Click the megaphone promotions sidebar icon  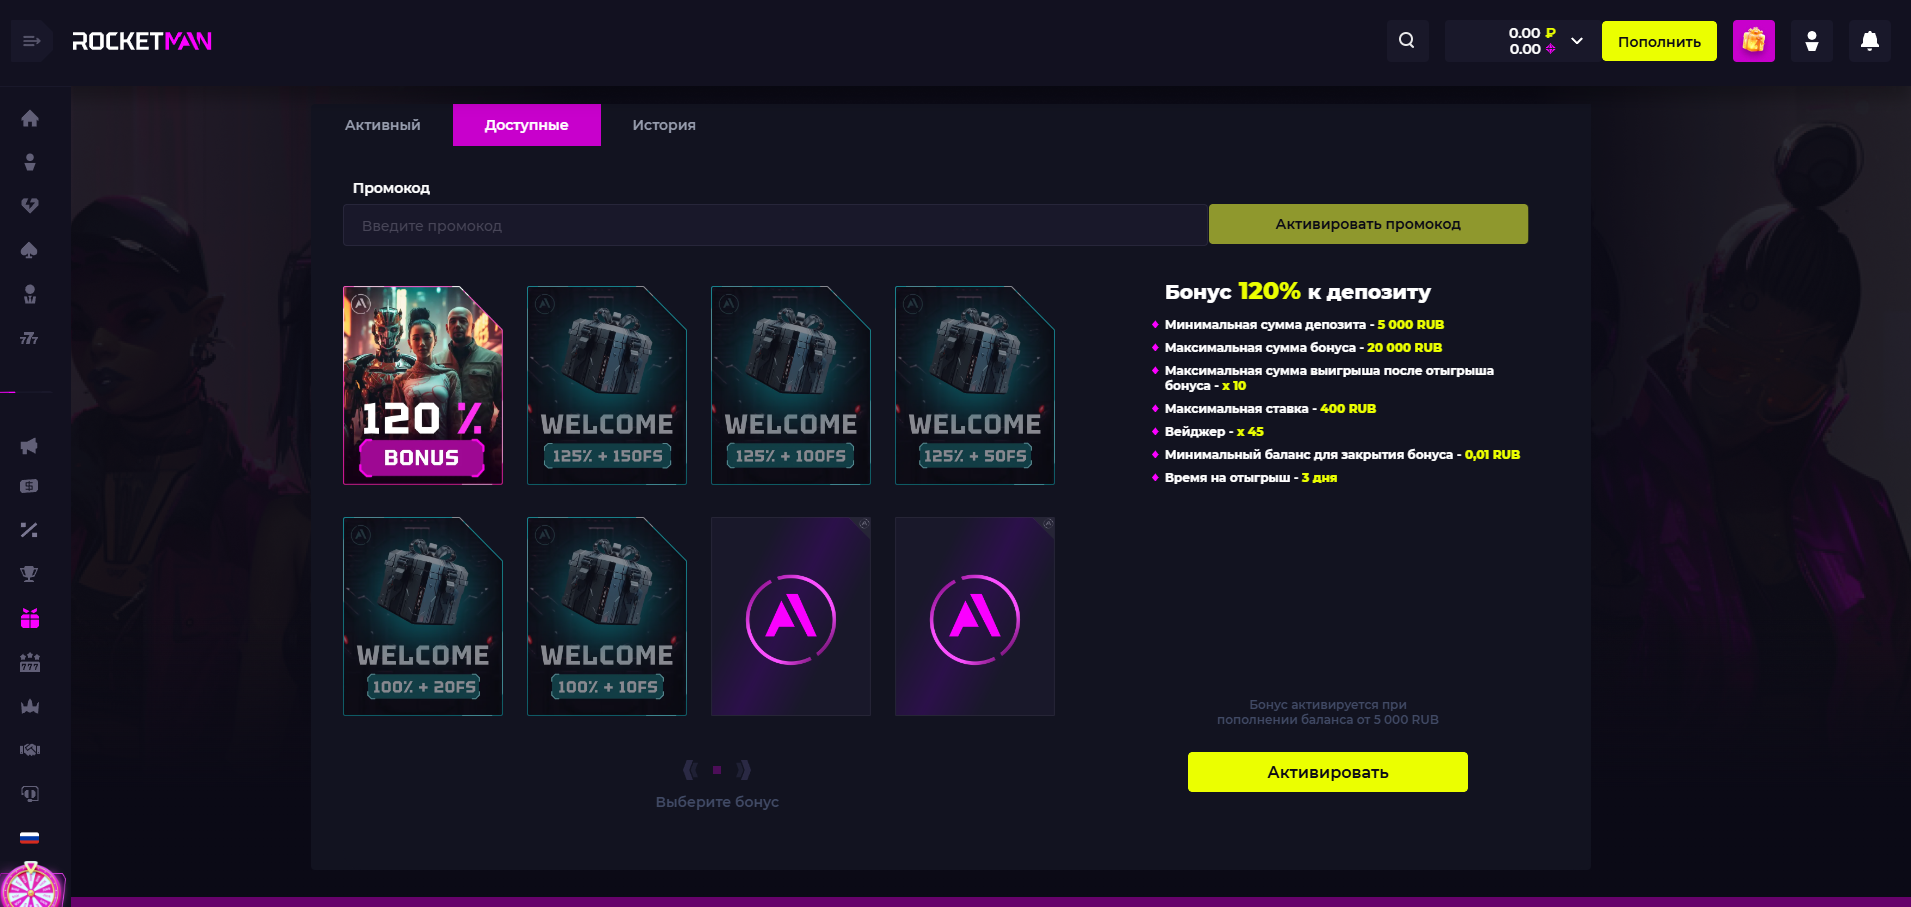[x=30, y=446]
